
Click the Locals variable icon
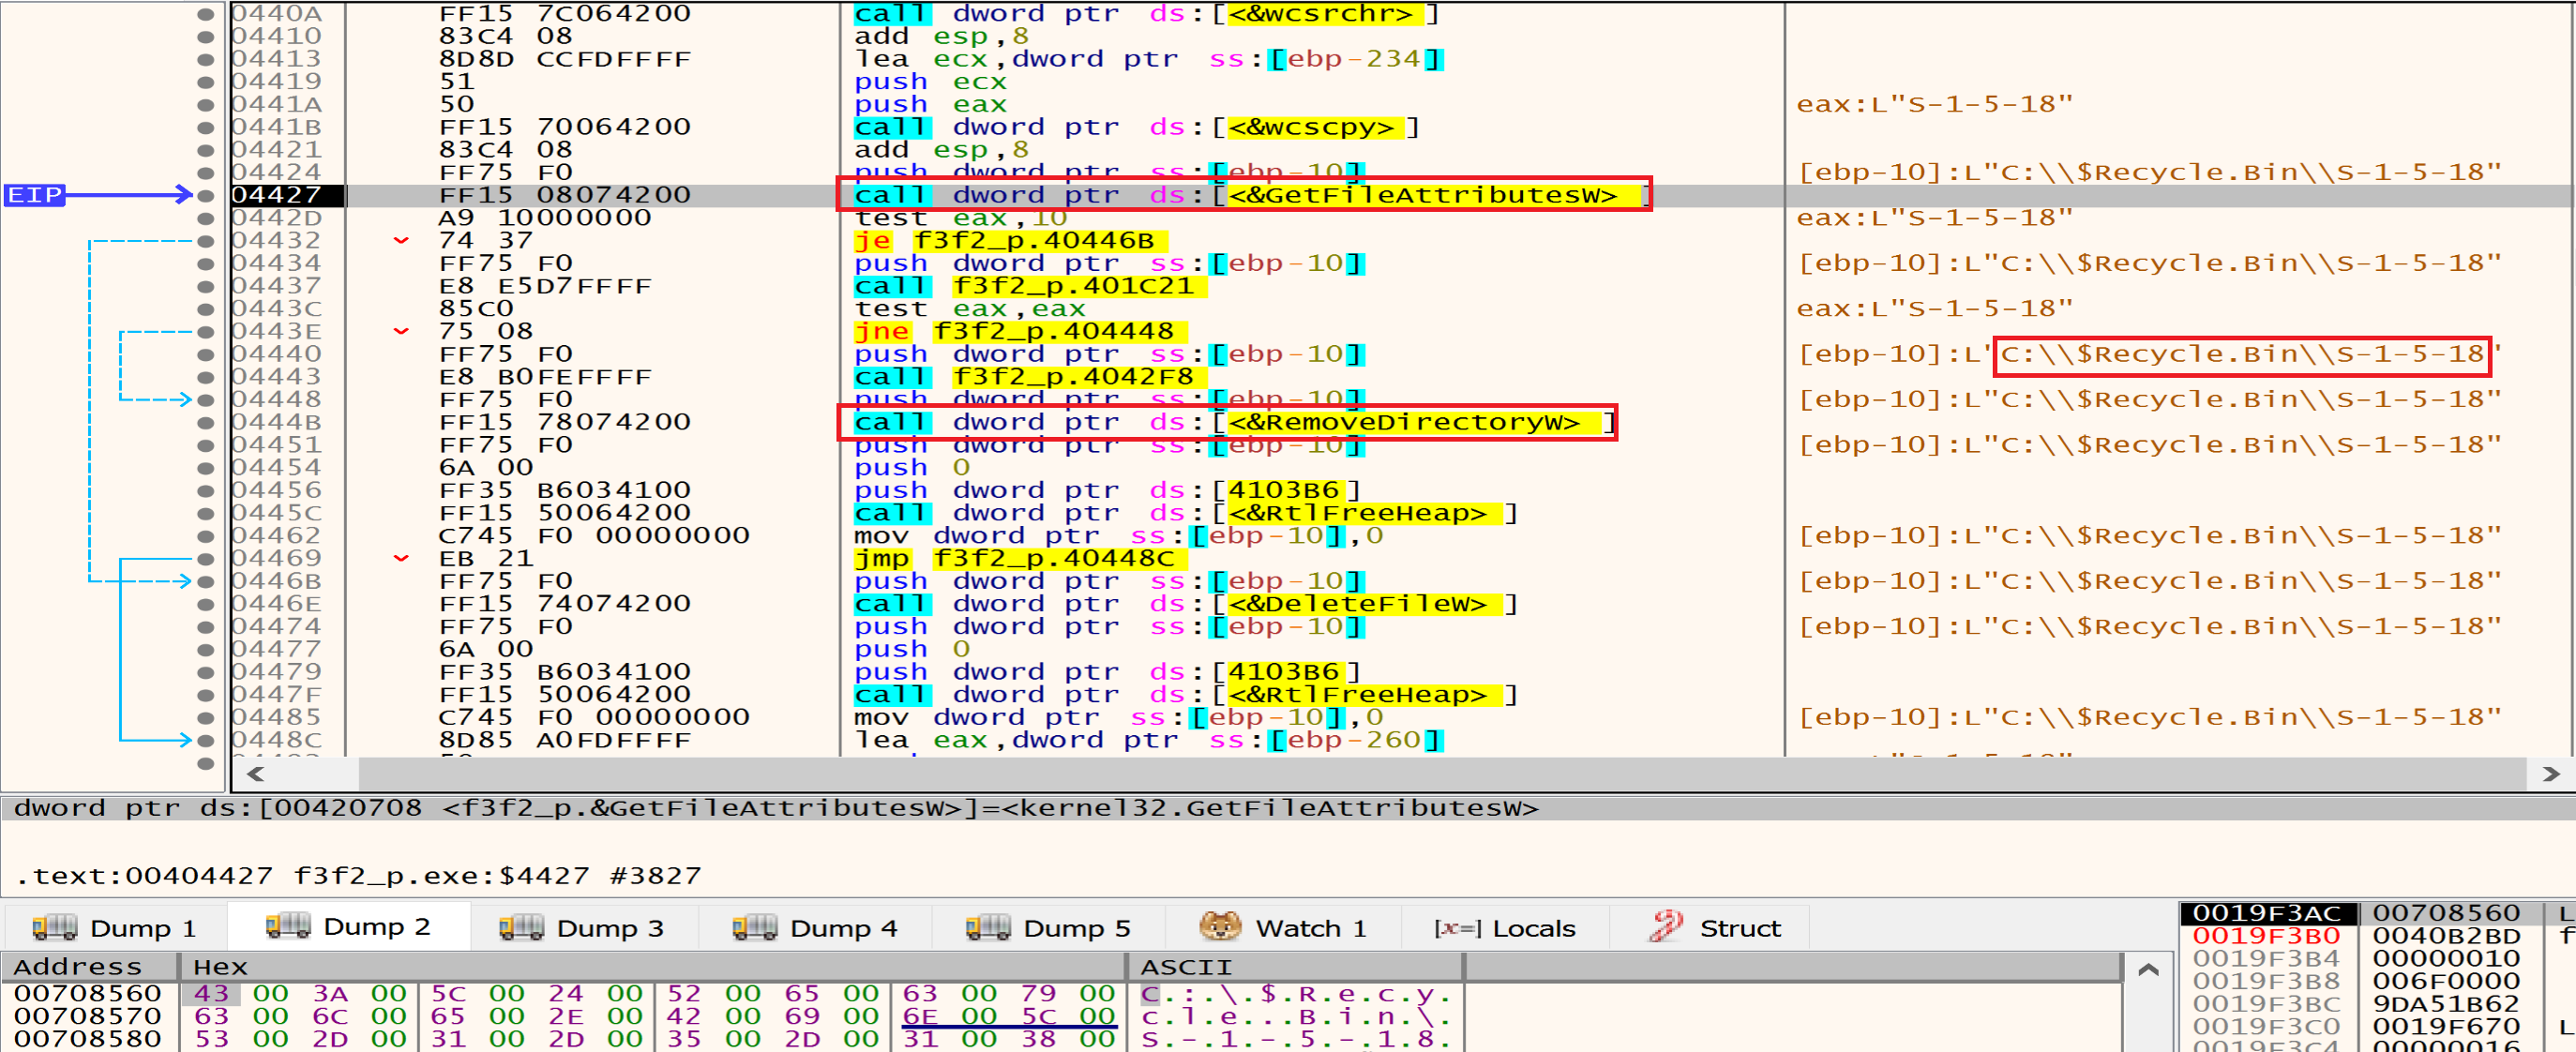pos(1457,928)
